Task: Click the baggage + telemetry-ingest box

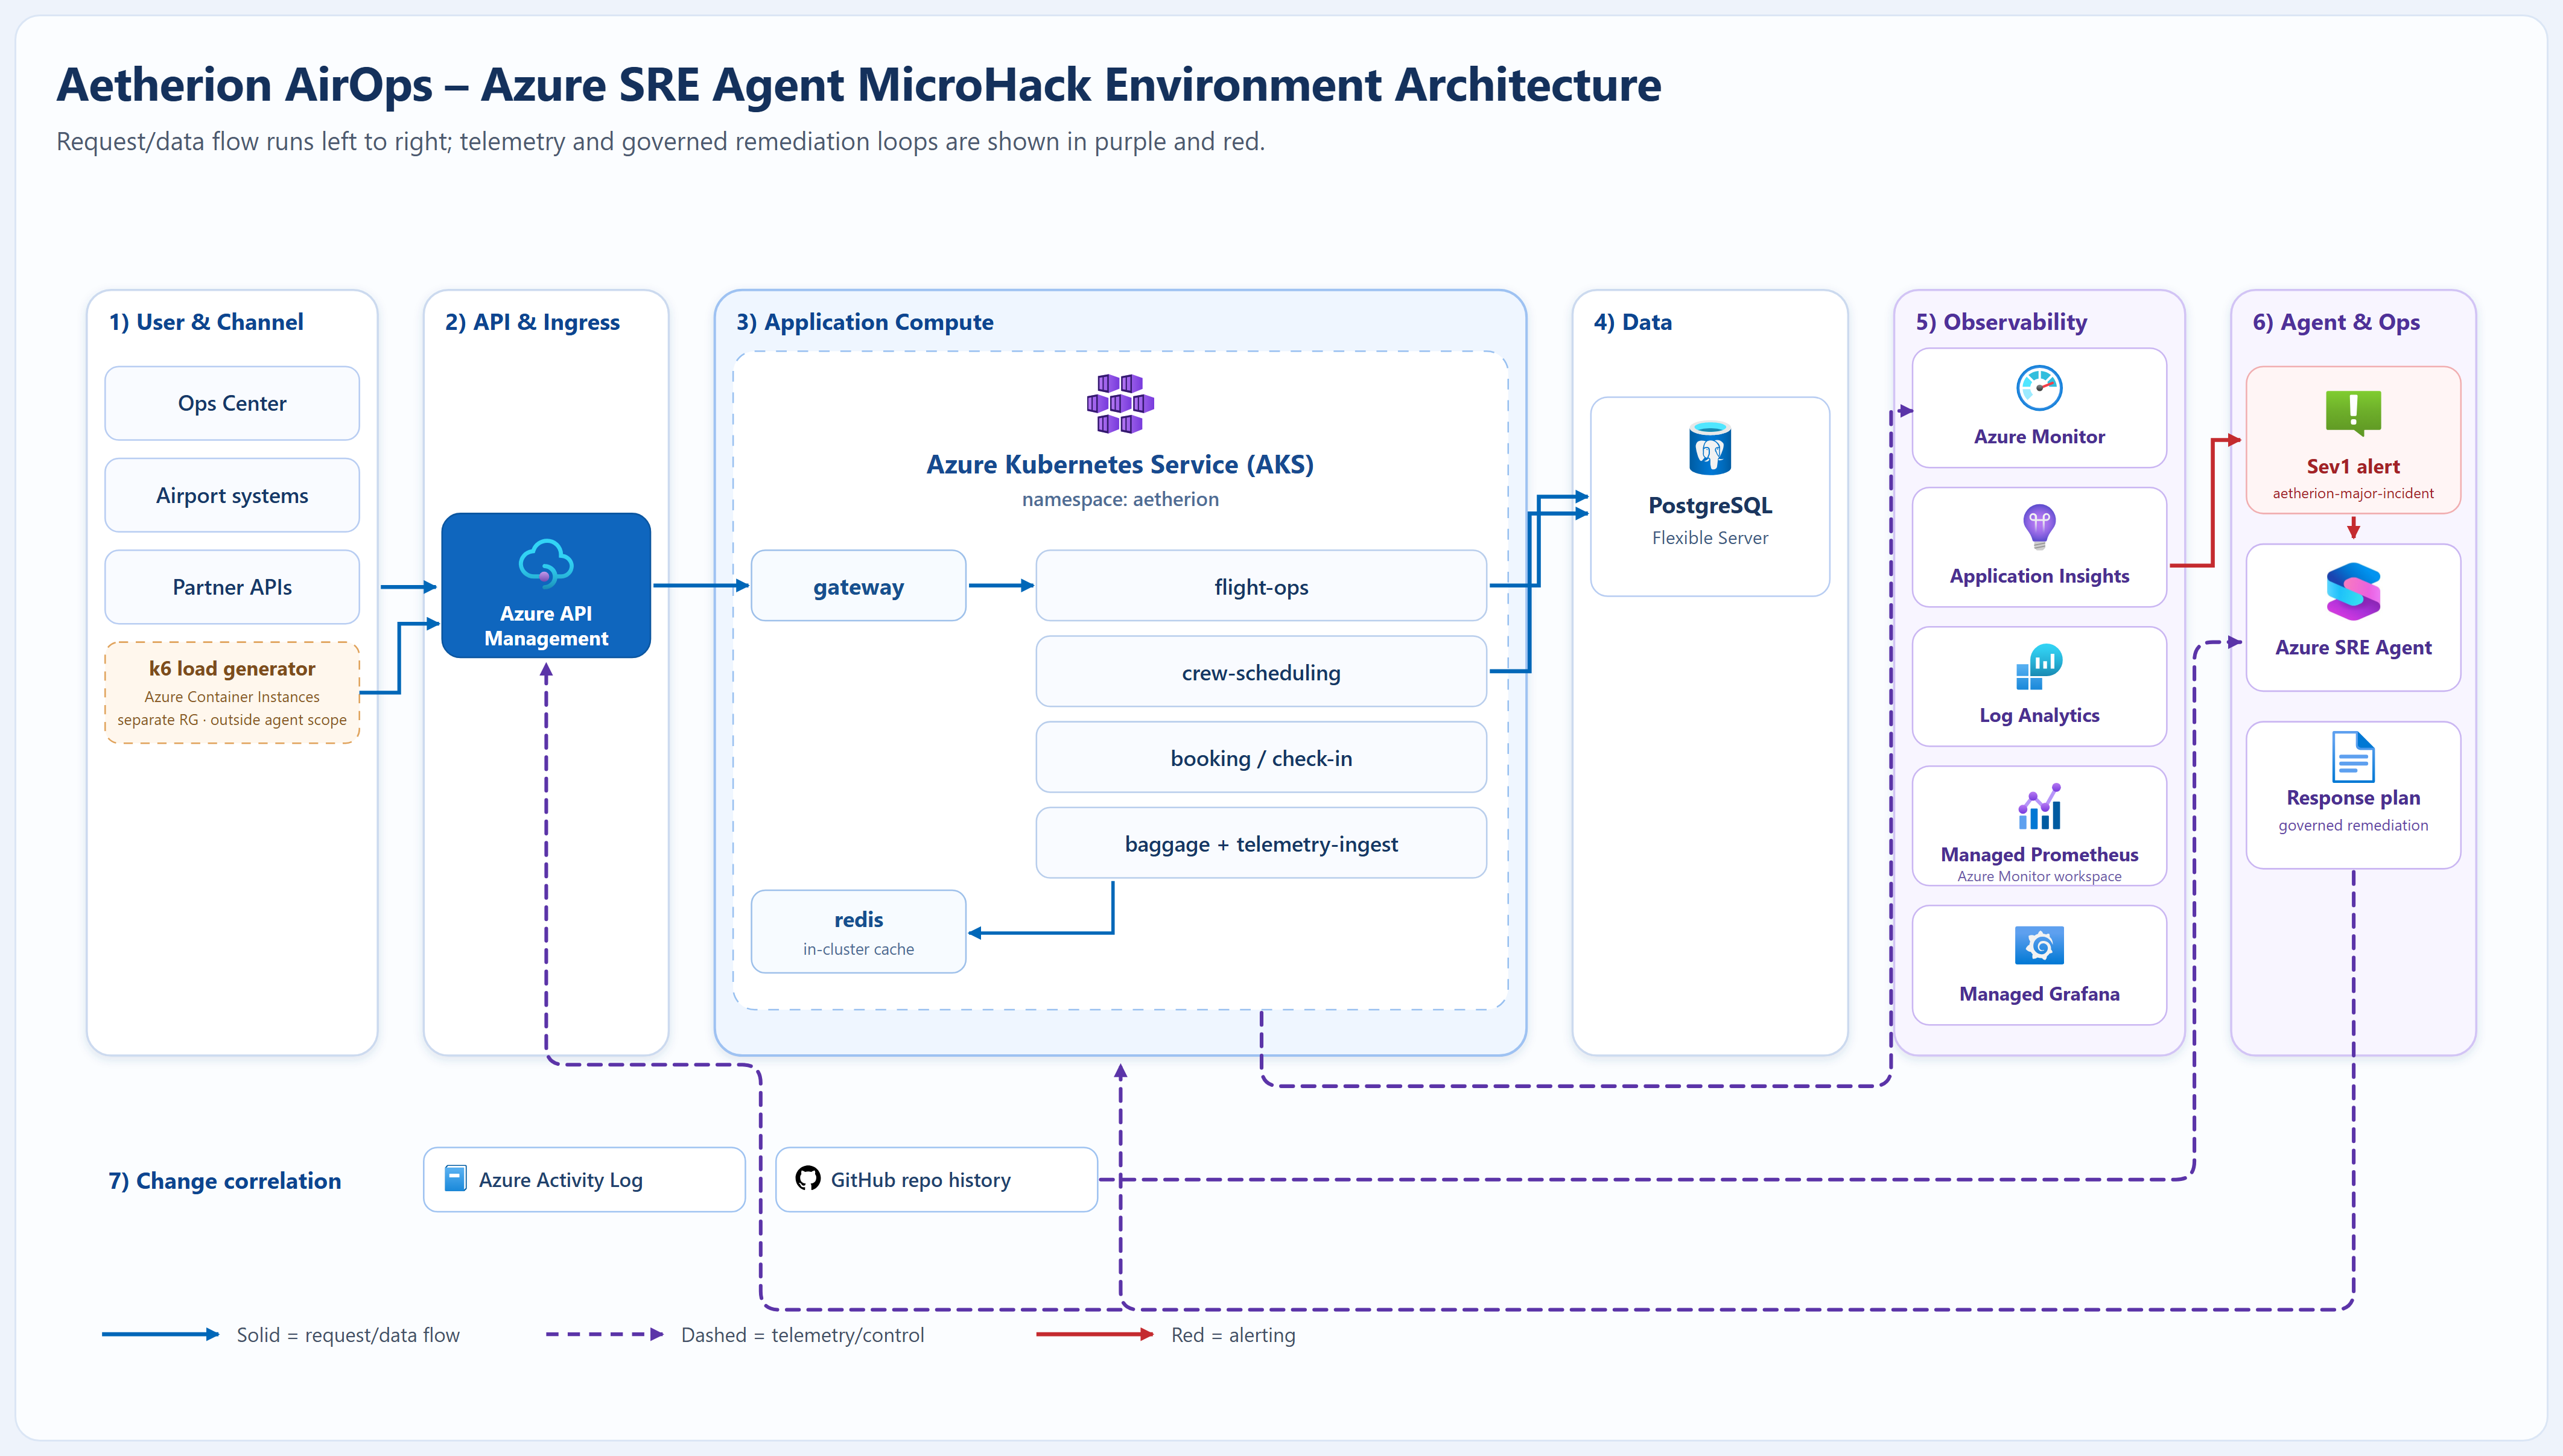Action: tap(1261, 843)
